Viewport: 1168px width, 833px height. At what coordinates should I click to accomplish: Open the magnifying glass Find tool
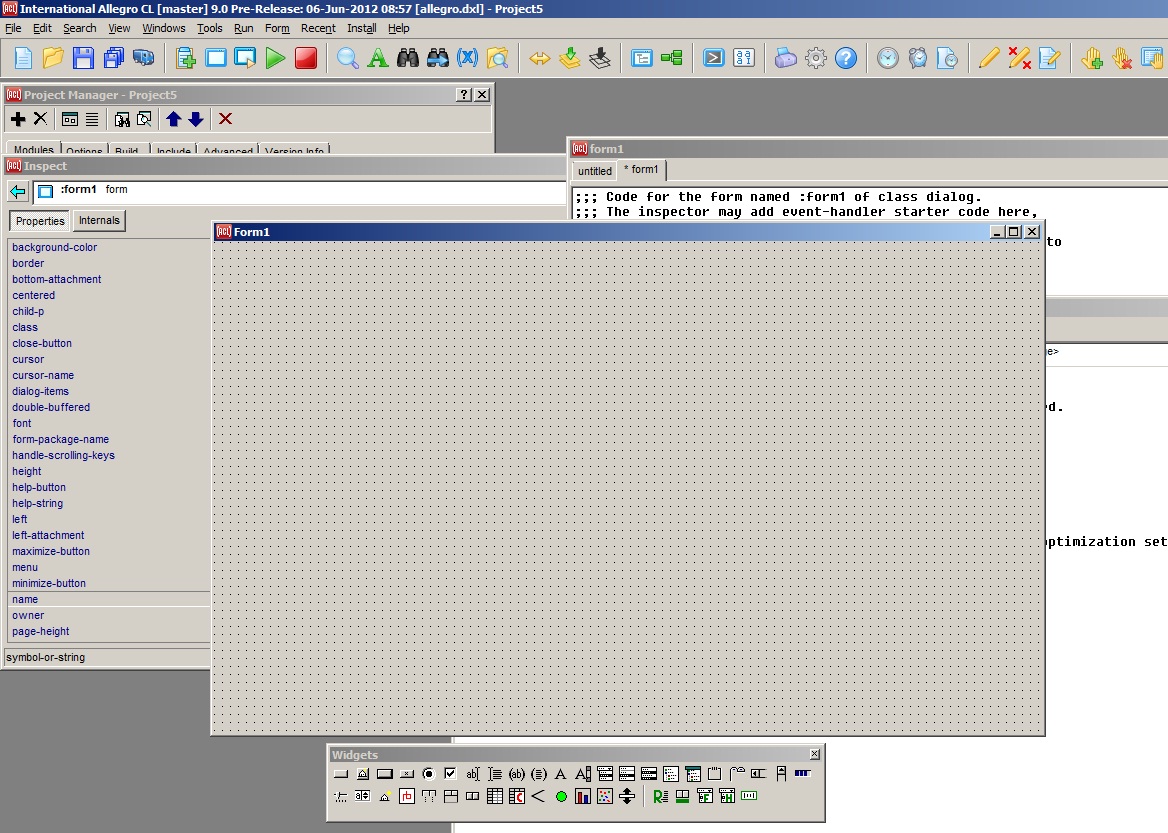347,58
